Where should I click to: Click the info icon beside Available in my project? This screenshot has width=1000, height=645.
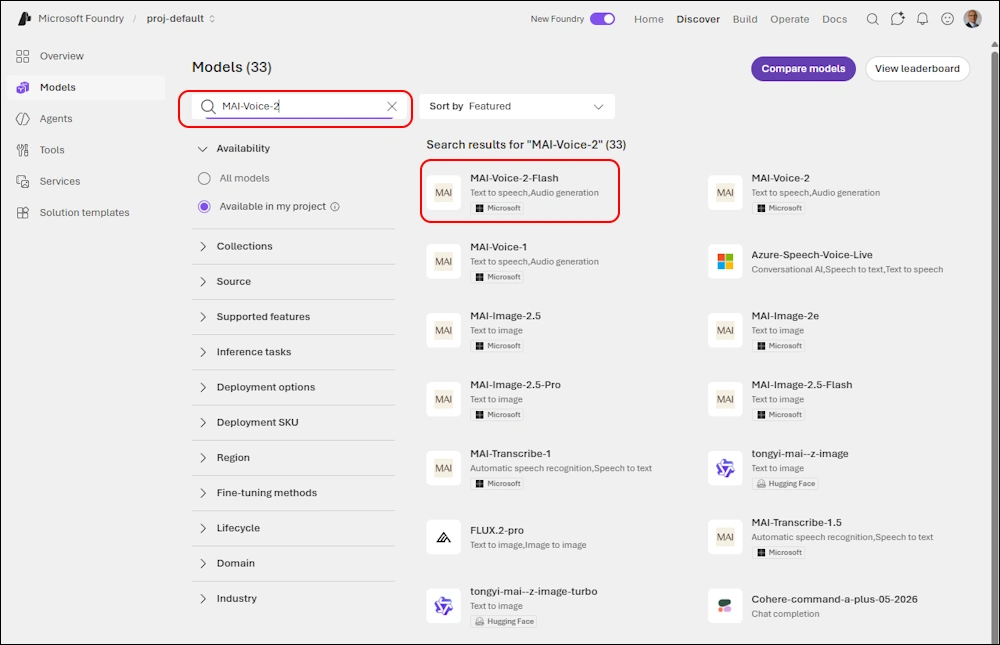(x=335, y=207)
